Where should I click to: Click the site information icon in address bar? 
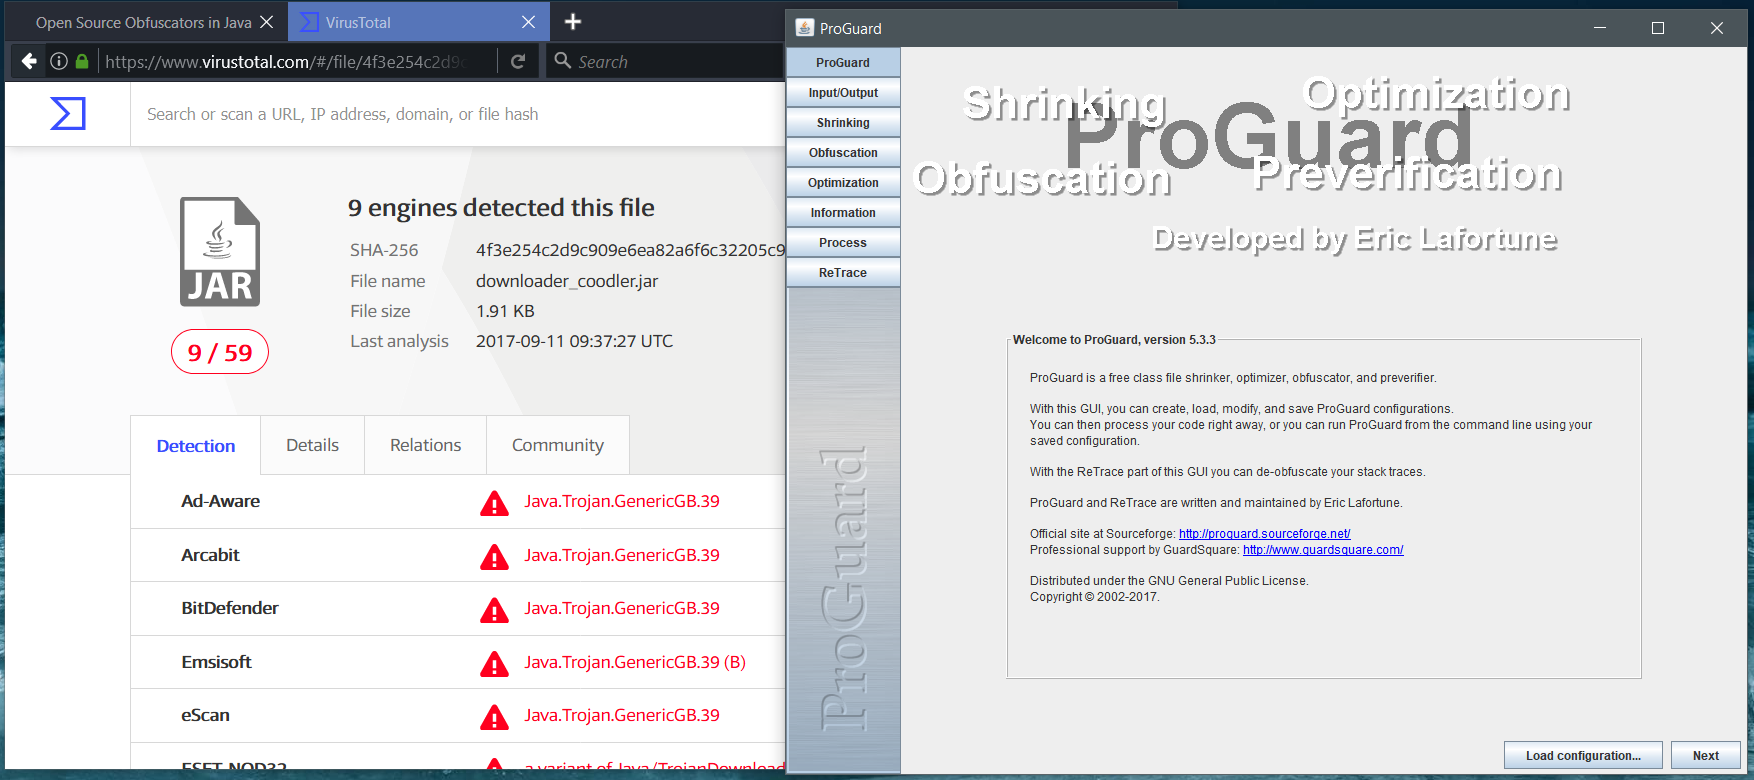pos(59,61)
